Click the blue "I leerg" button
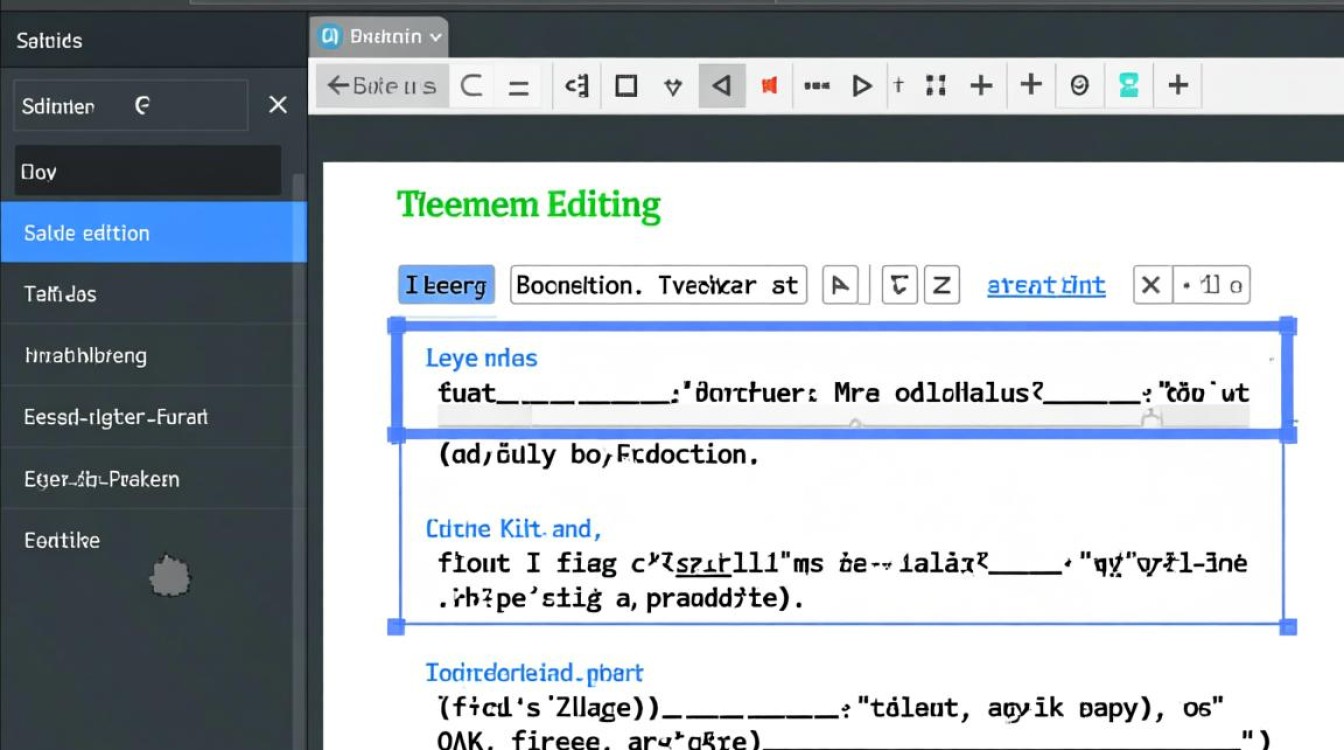This screenshot has width=1344, height=750. pos(446,286)
